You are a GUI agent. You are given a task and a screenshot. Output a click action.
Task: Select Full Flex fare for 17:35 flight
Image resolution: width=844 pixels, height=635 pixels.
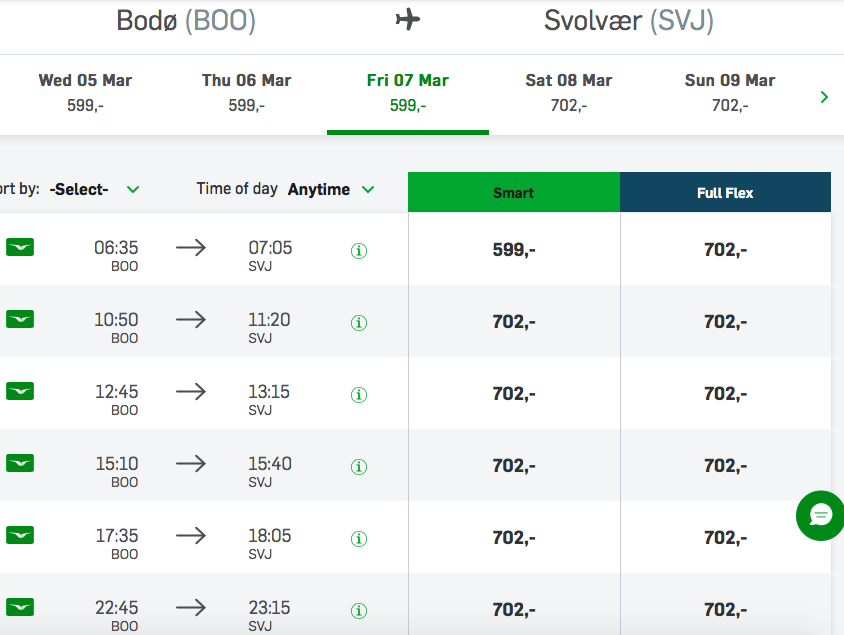tap(725, 538)
